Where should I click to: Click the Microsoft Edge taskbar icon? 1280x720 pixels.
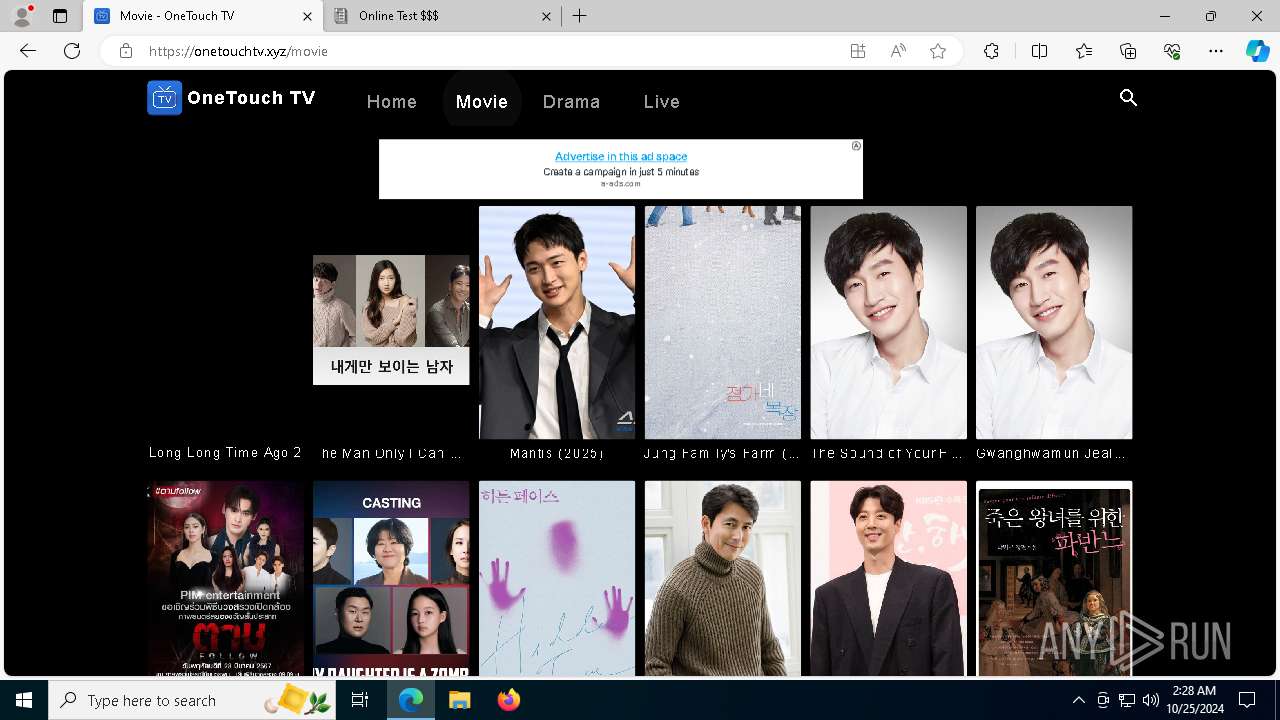point(411,700)
